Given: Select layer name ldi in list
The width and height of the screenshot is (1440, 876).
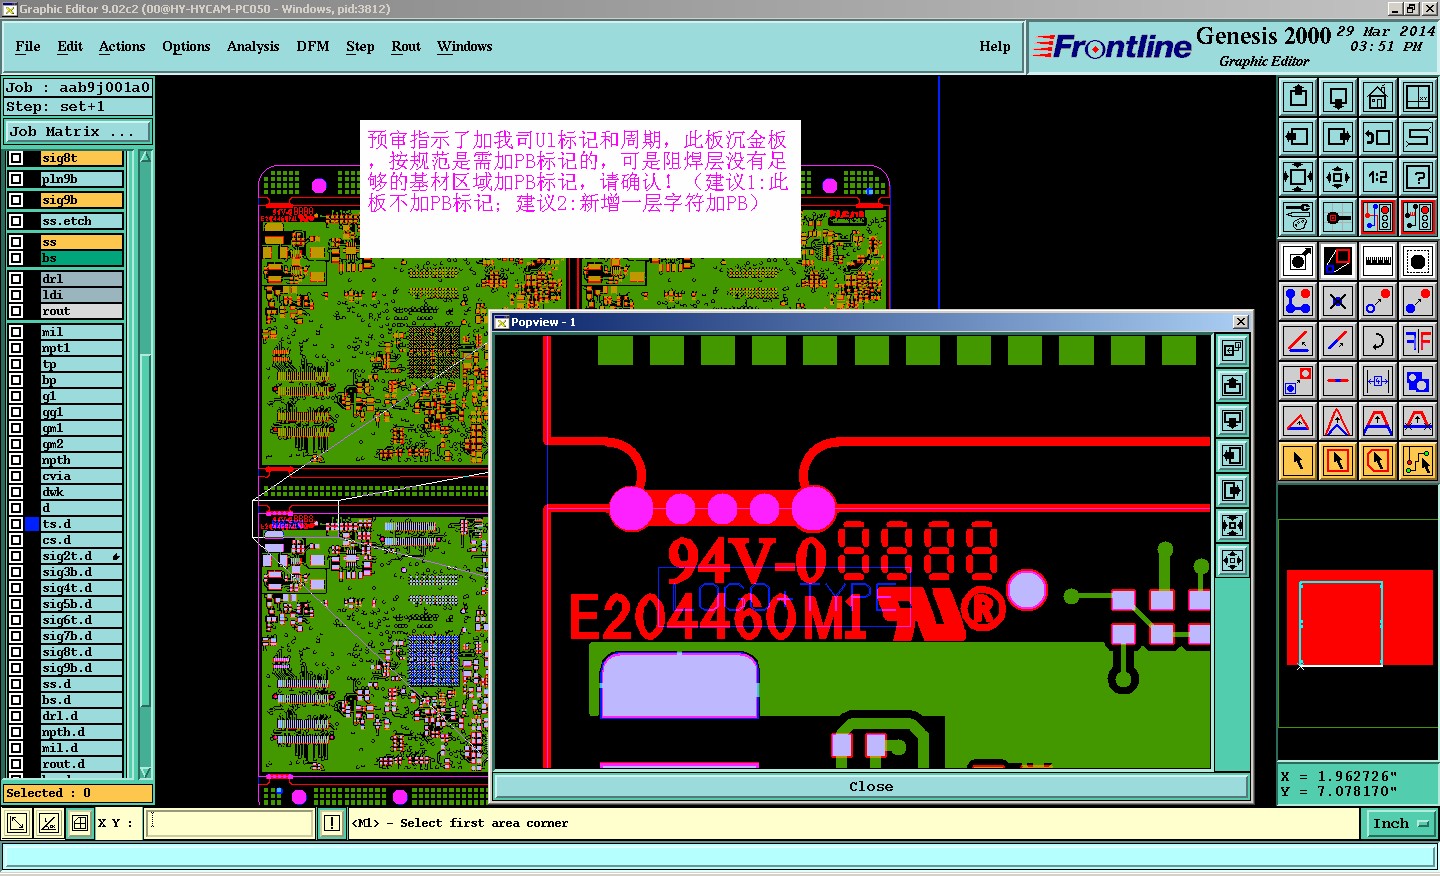Looking at the screenshot, I should click(81, 295).
